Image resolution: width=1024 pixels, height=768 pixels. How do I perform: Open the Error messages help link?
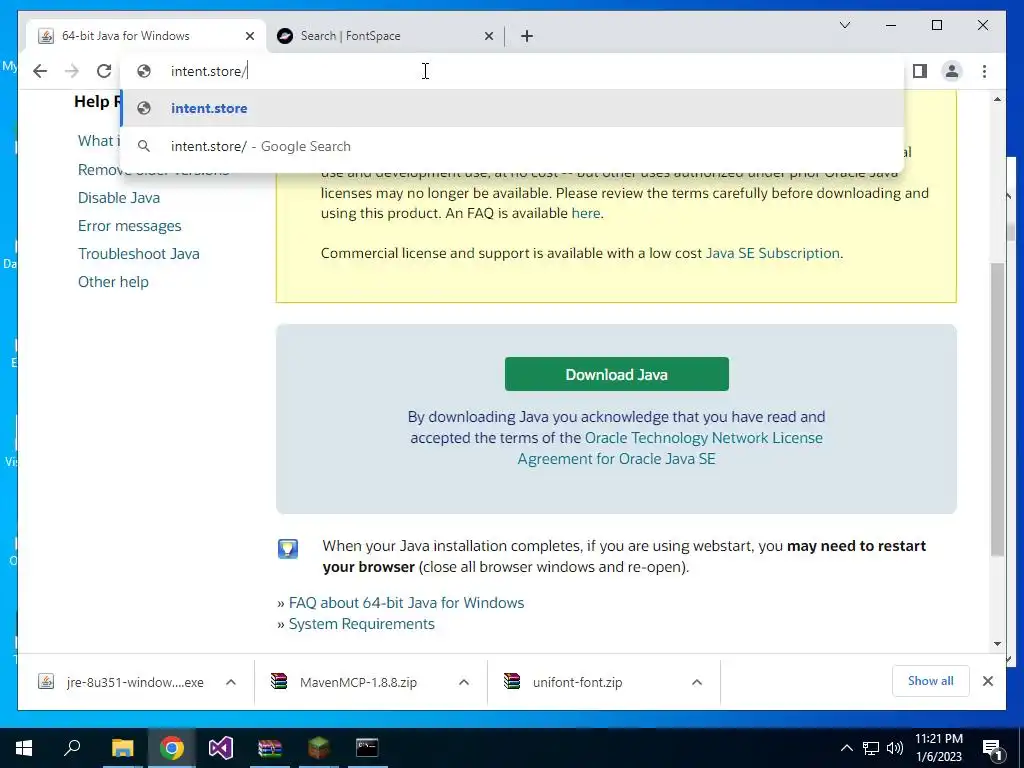pyautogui.click(x=129, y=226)
